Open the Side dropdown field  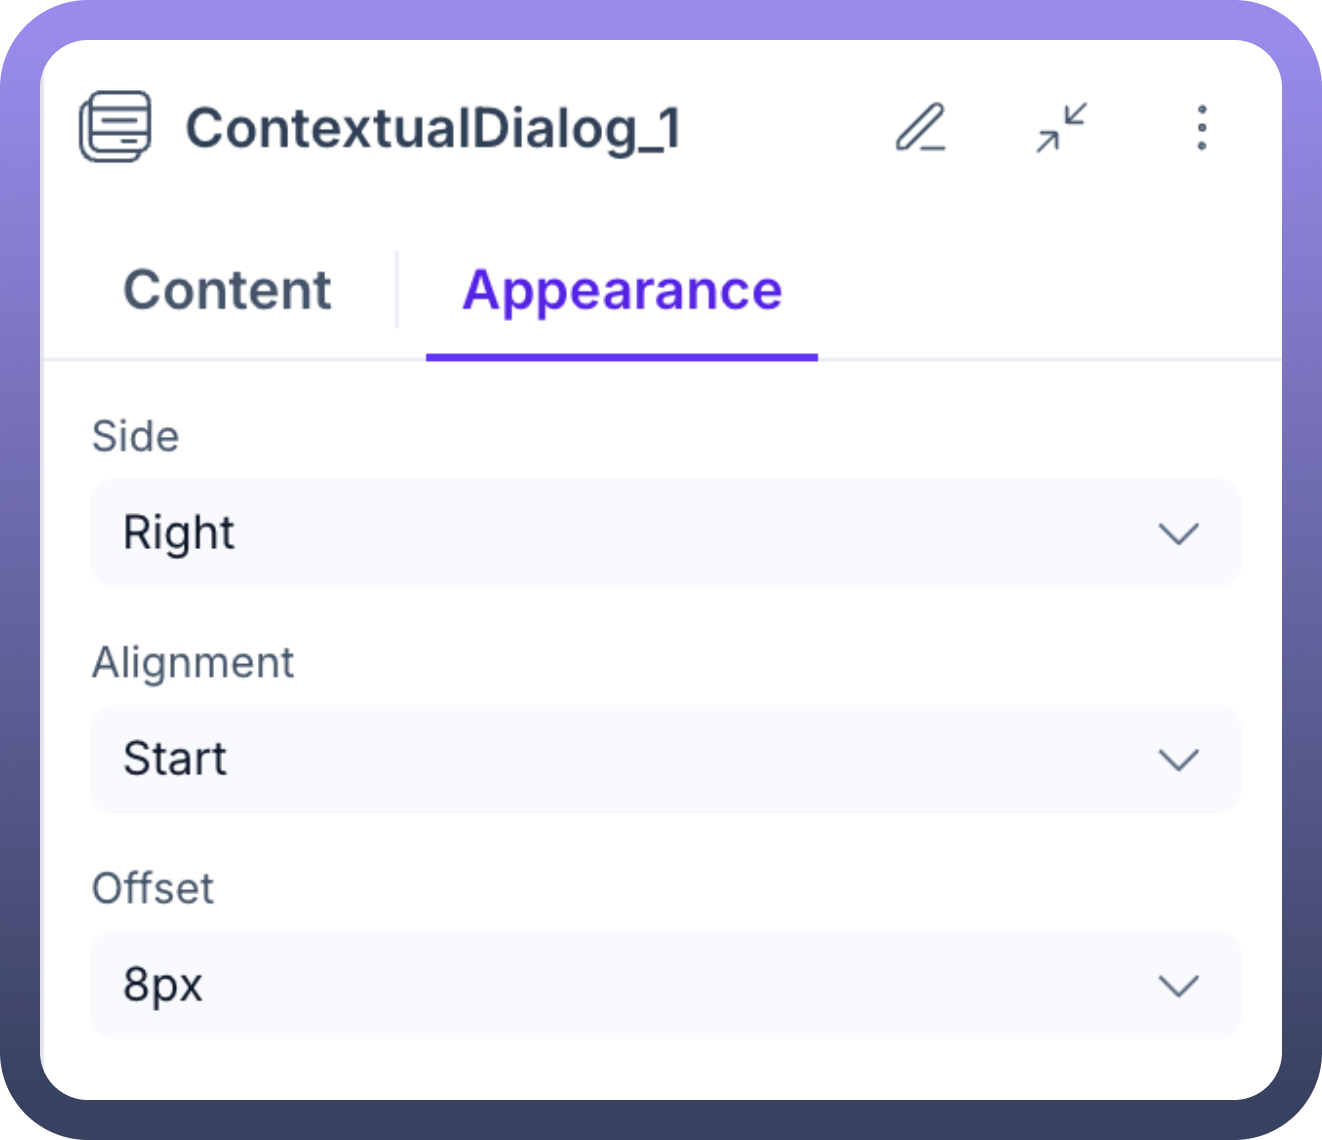[x=665, y=533]
